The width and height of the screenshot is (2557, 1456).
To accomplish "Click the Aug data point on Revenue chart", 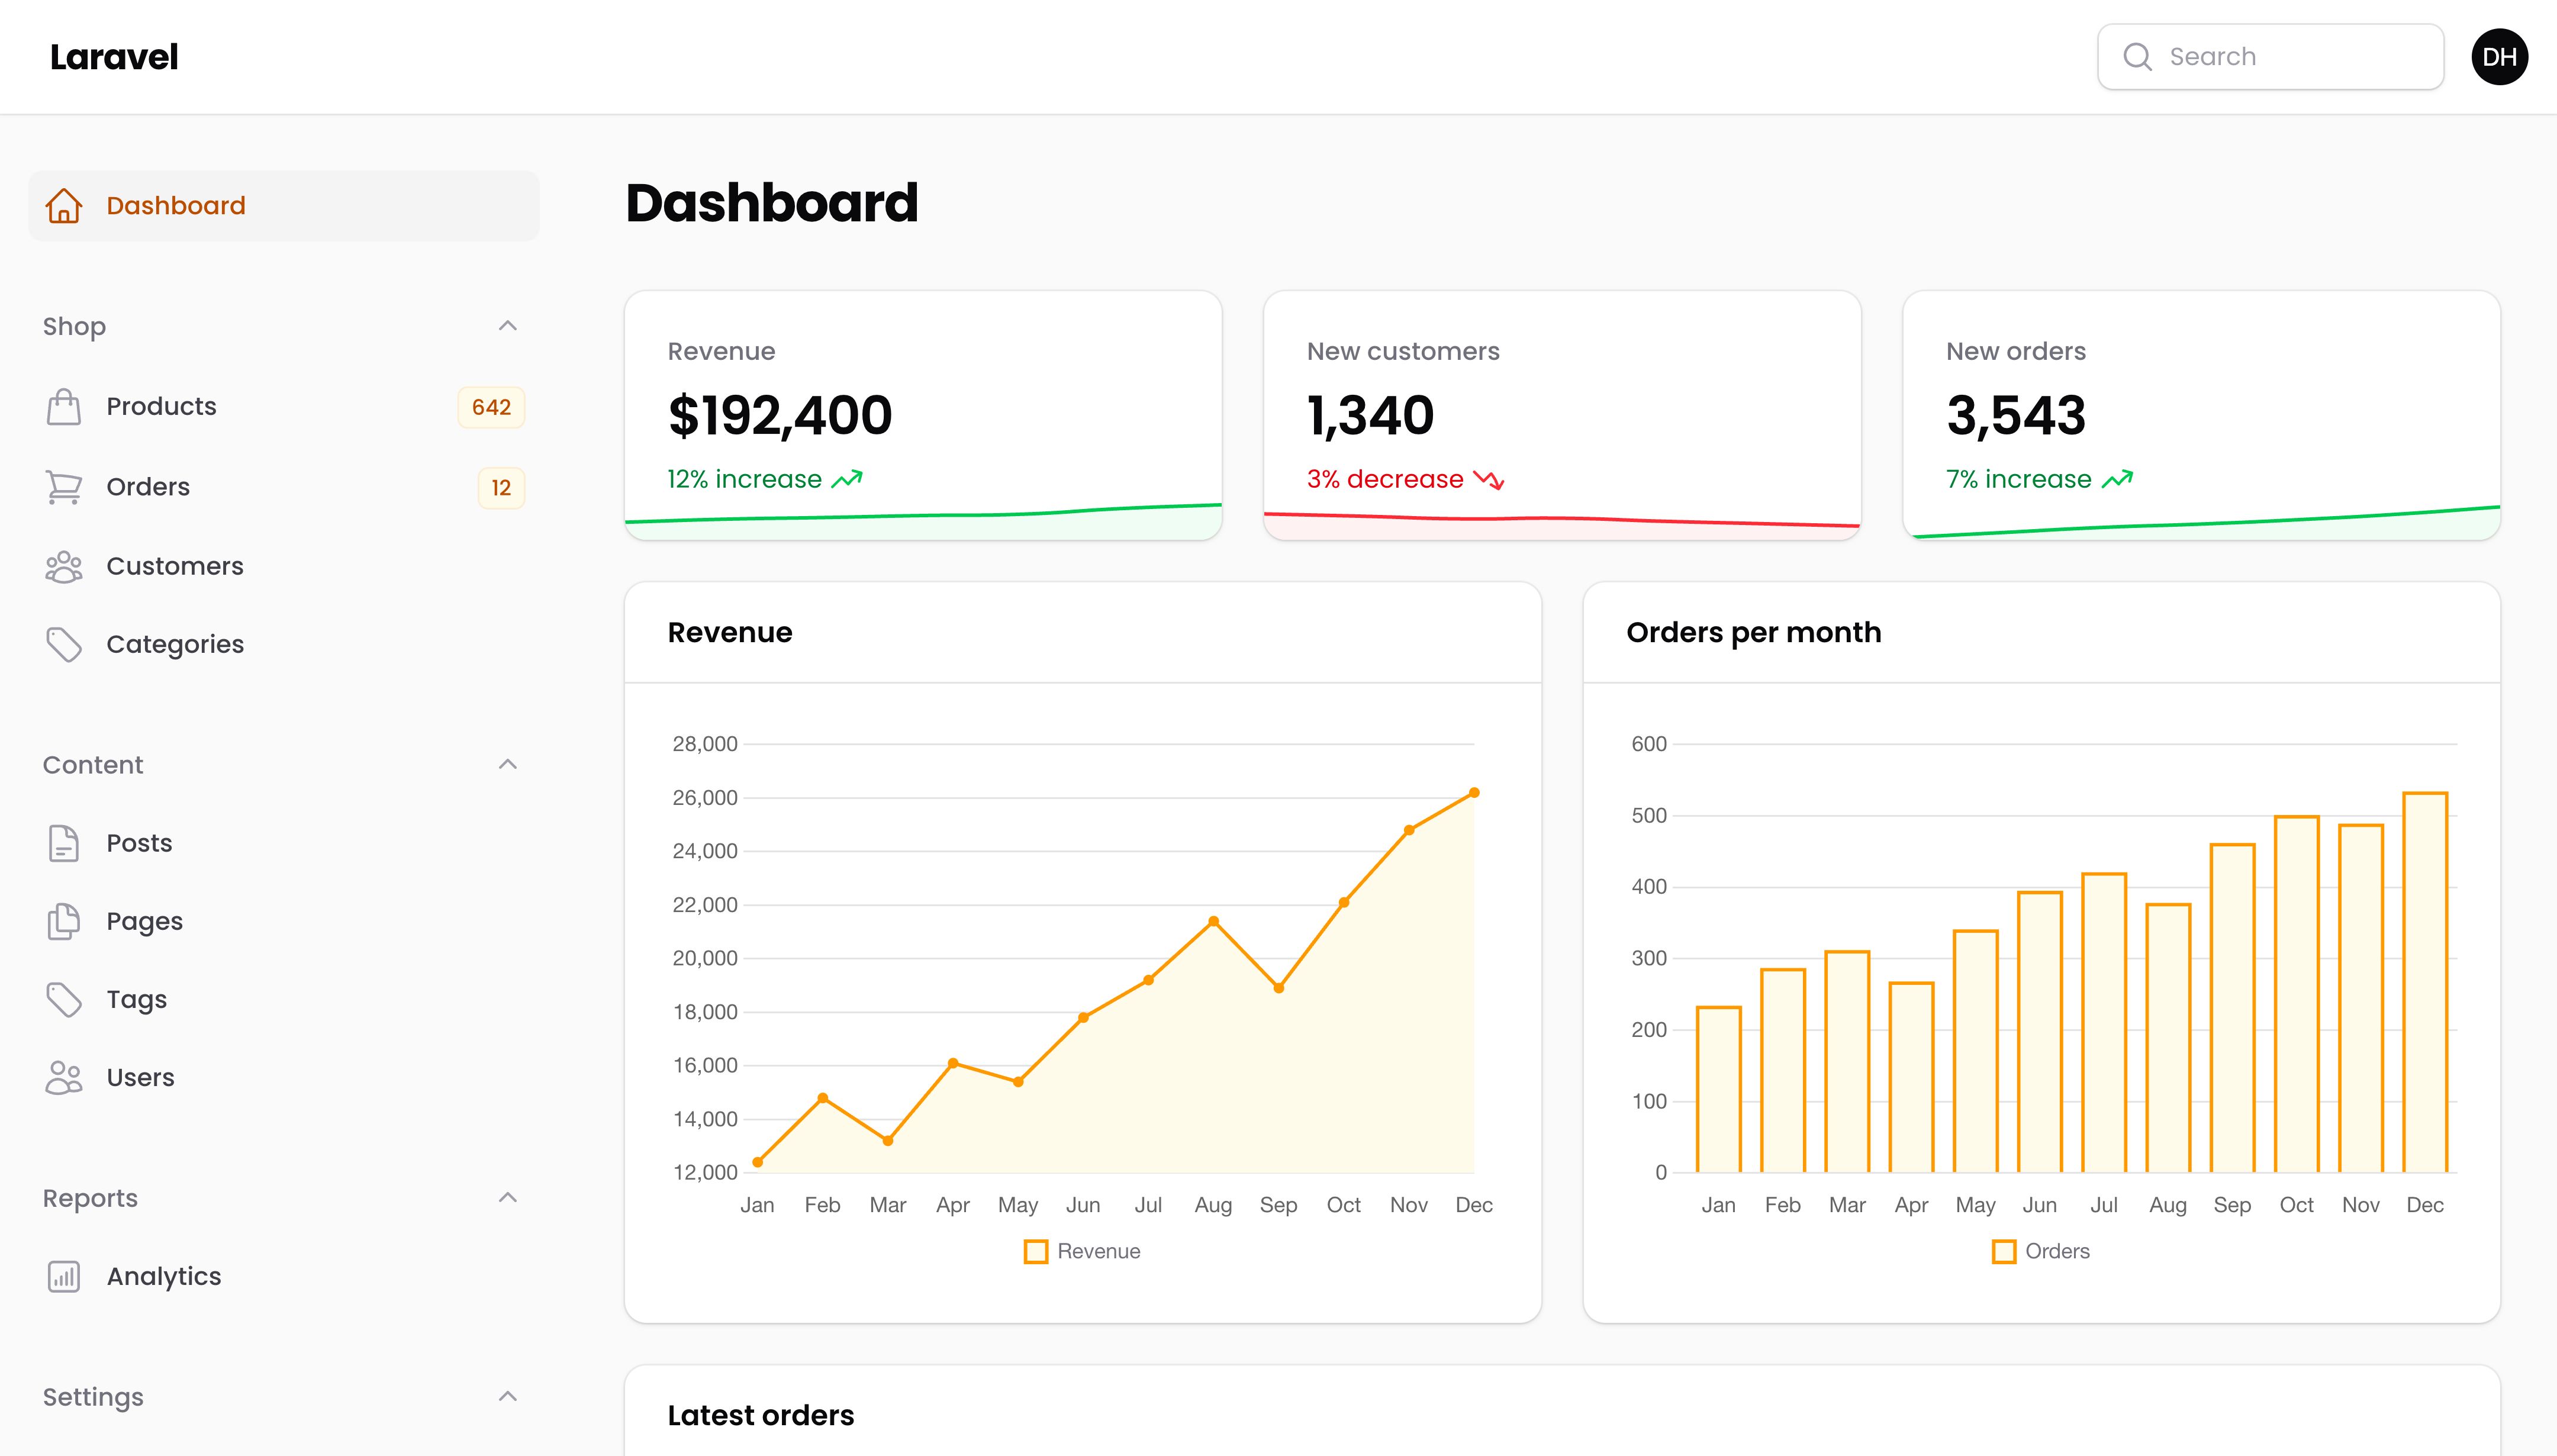I will point(1213,921).
